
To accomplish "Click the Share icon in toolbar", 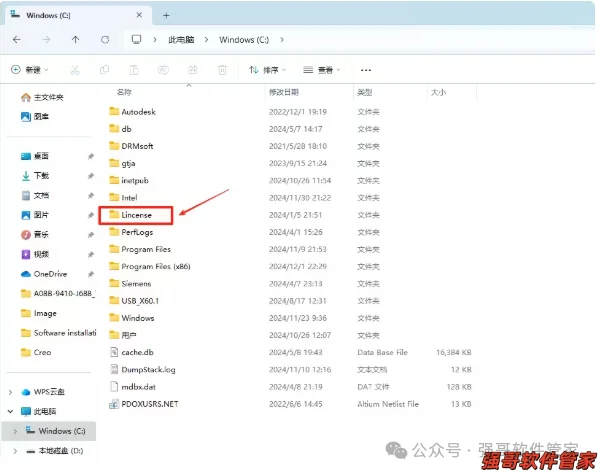I will pos(193,70).
